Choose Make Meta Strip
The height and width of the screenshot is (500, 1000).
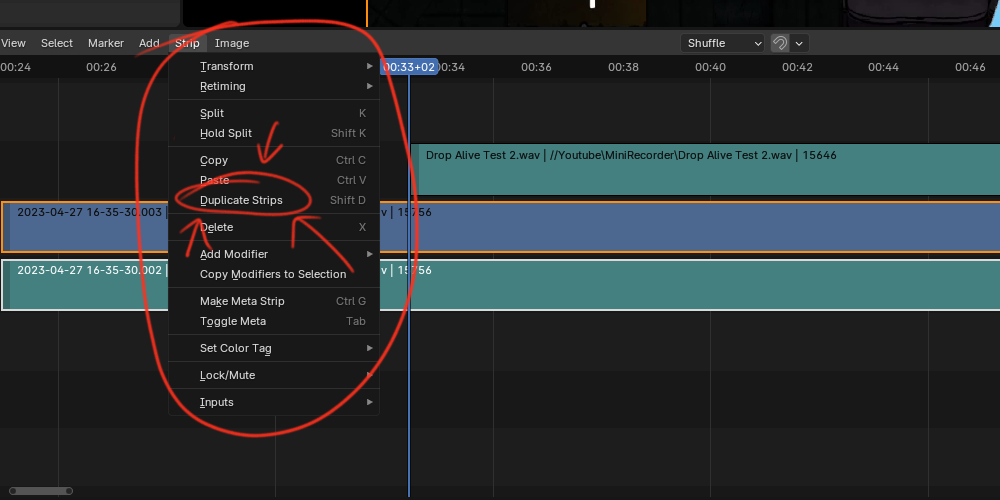point(274,301)
